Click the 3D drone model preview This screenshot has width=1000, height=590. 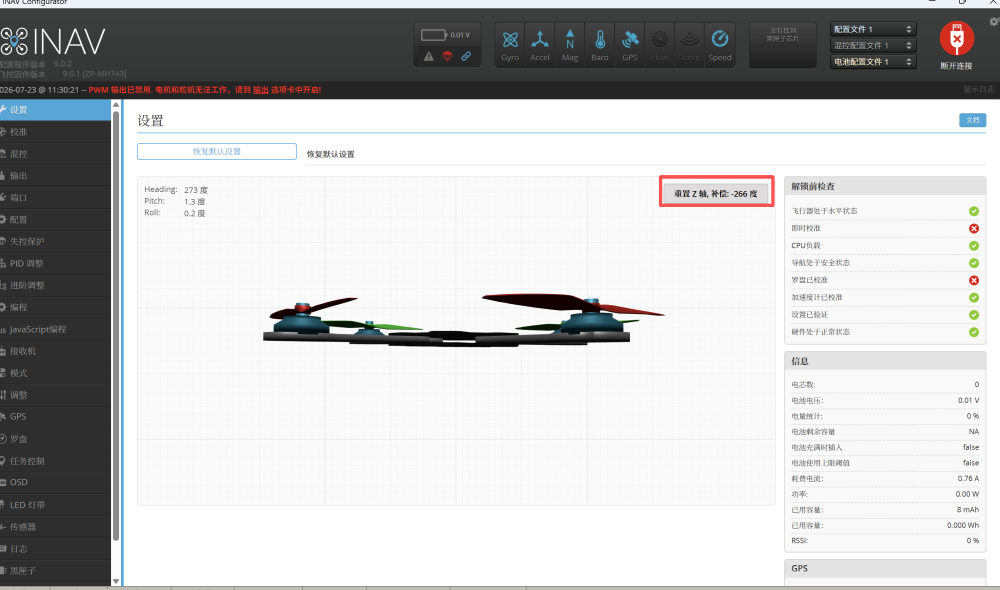tap(456, 341)
